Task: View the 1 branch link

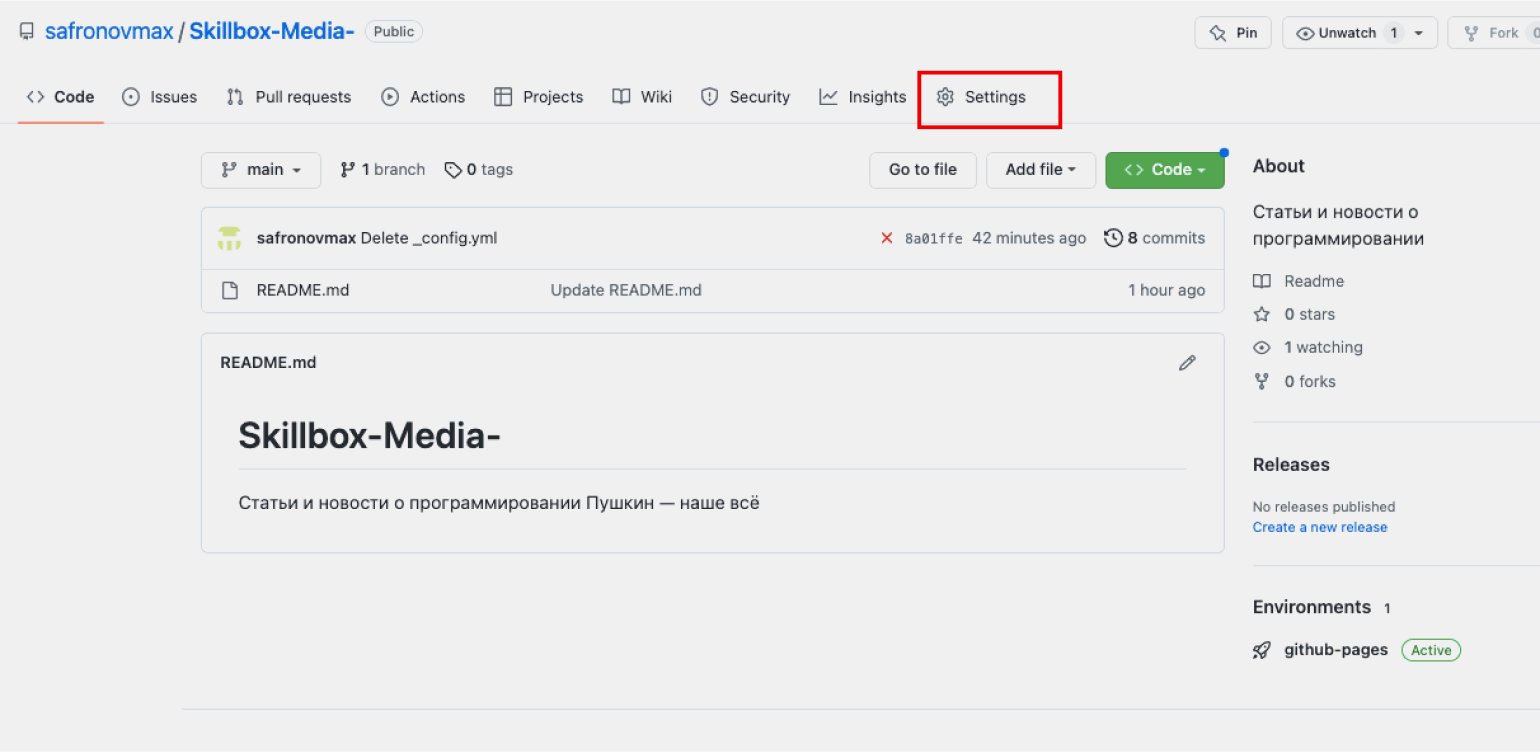Action: [x=383, y=170]
